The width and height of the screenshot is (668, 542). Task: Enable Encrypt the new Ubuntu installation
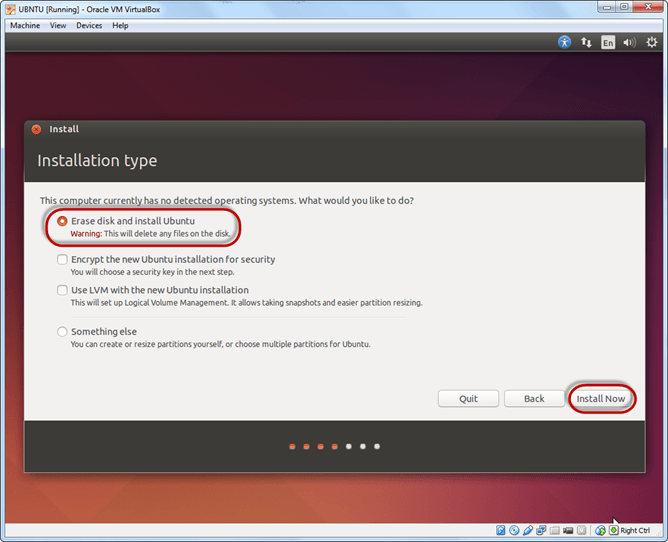coord(63,260)
